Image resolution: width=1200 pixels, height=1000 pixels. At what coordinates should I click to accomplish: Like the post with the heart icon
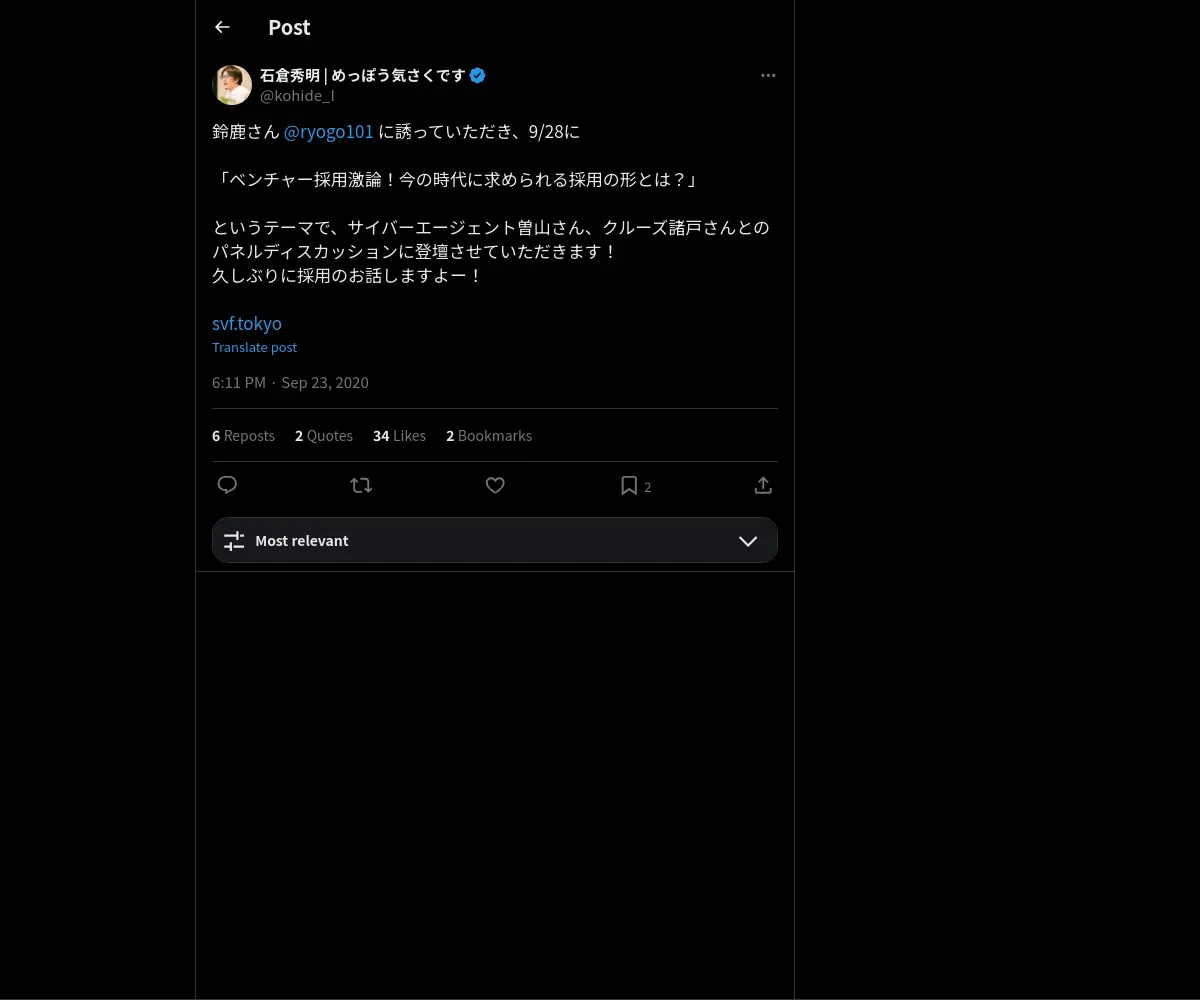(x=495, y=485)
